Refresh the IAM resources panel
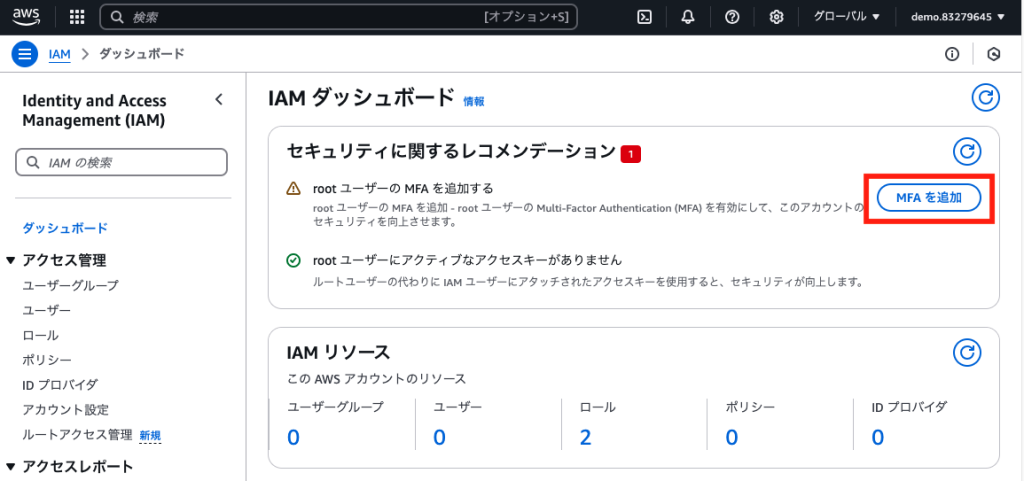 (967, 352)
